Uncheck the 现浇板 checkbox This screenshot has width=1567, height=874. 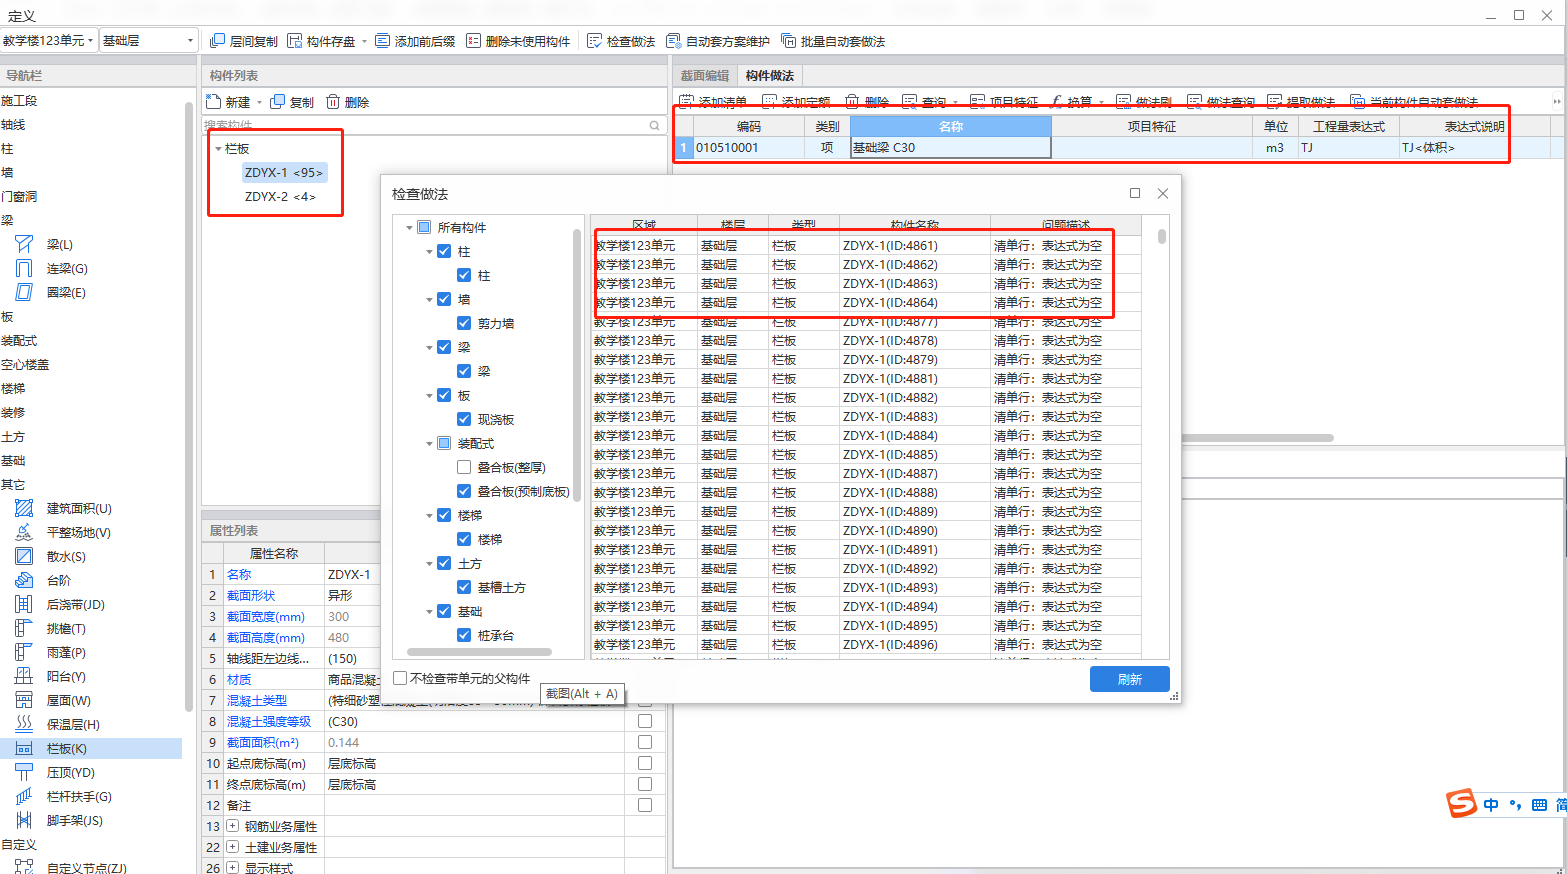coord(464,419)
